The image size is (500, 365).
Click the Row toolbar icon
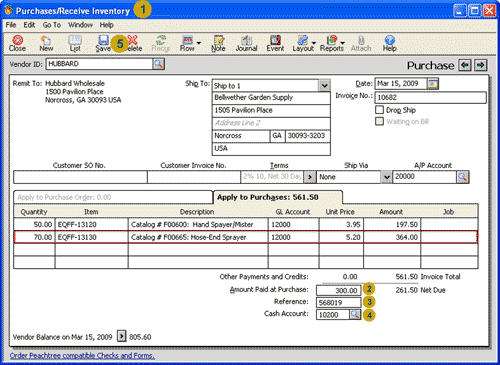point(187,43)
